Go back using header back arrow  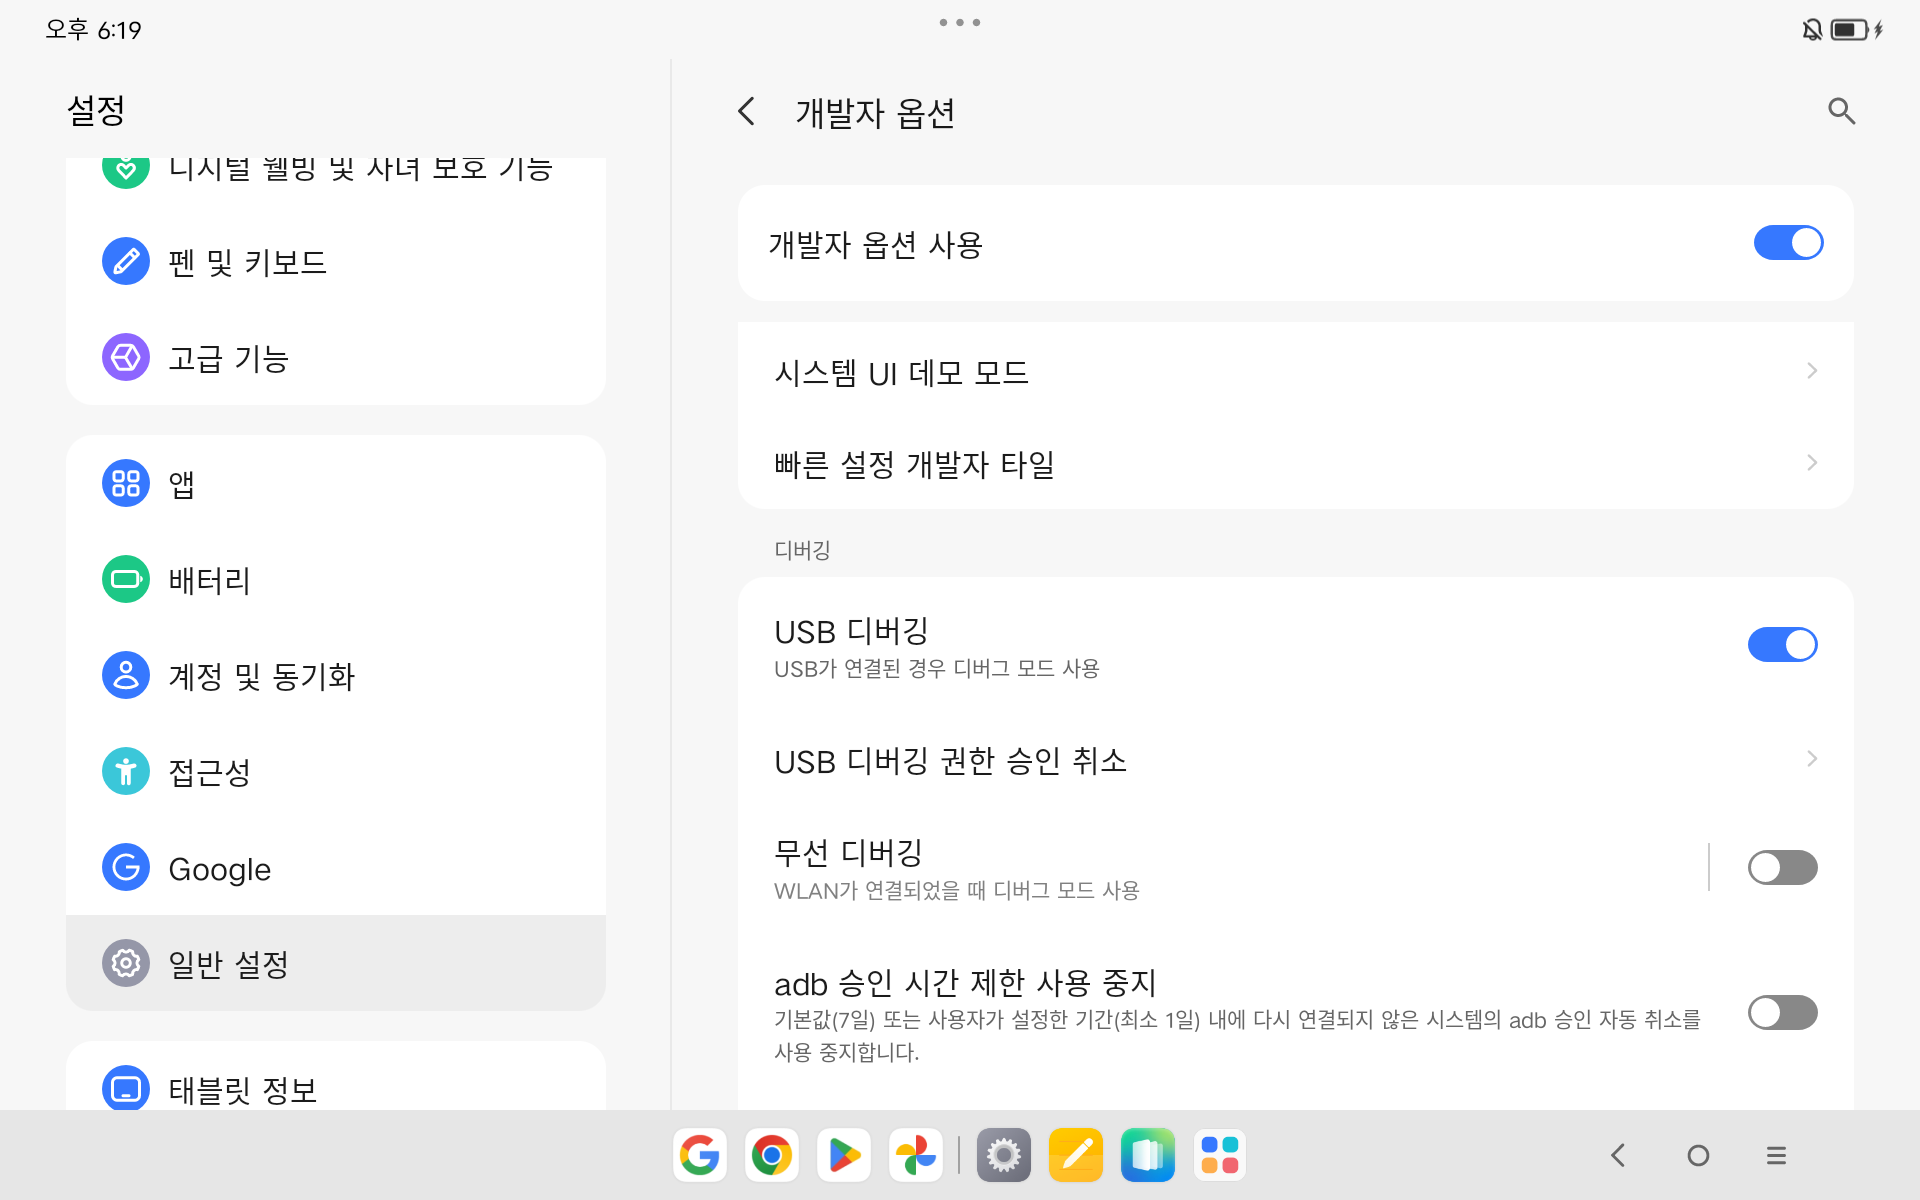pyautogui.click(x=746, y=111)
